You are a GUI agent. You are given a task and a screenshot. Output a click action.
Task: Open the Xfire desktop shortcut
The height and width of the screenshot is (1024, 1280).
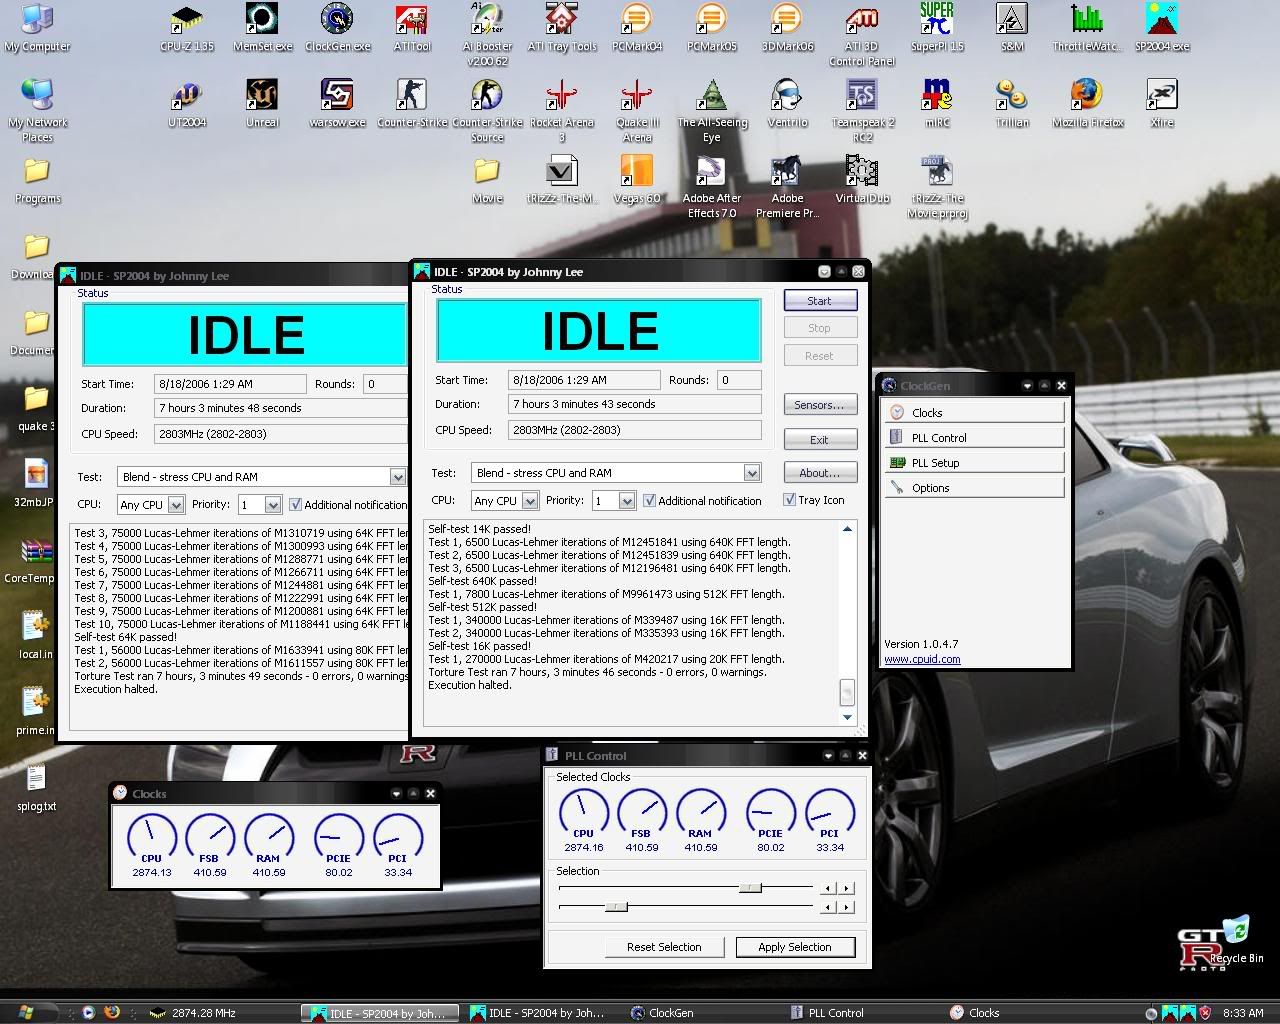[1162, 104]
